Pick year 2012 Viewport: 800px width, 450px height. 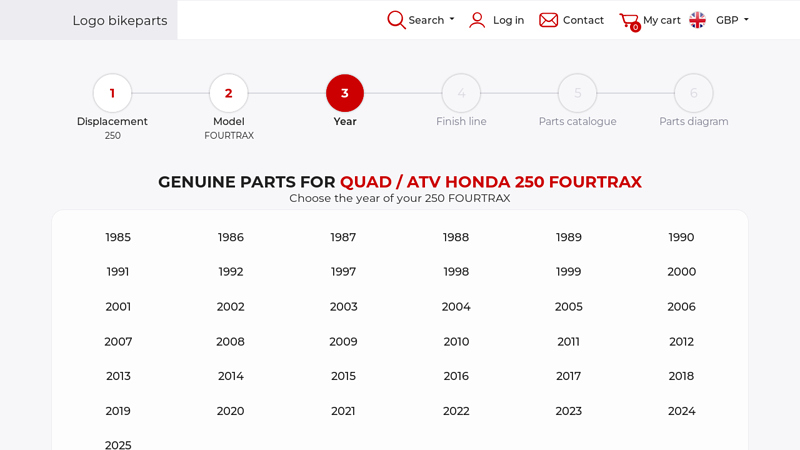pos(681,341)
